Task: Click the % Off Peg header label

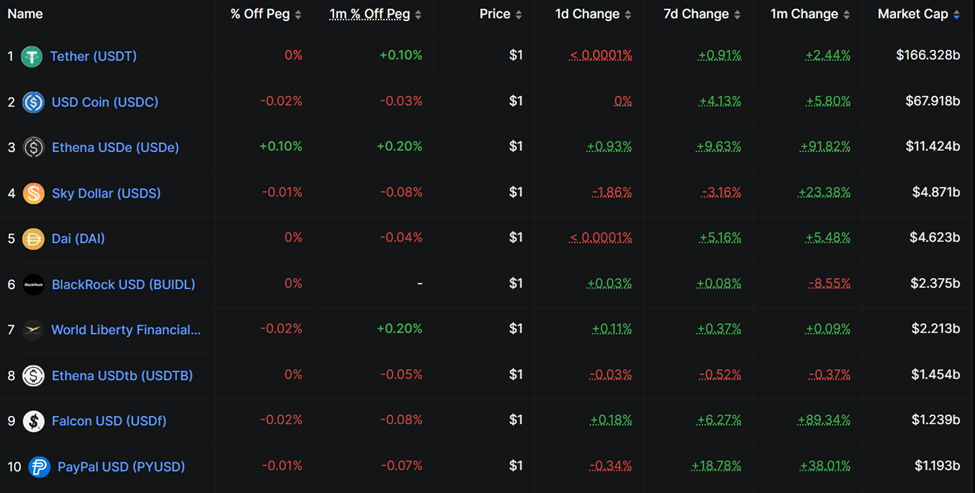Action: (260, 14)
